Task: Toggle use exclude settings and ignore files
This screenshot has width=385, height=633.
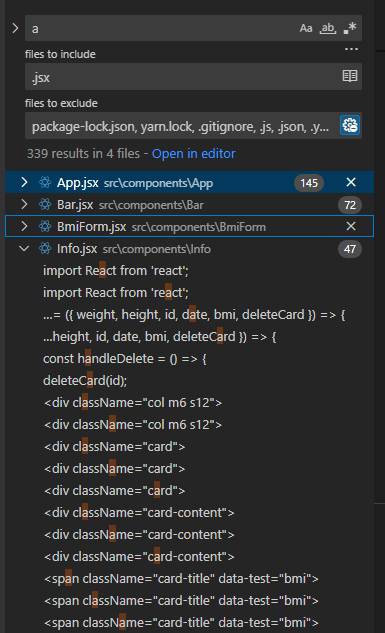Action: tap(349, 126)
